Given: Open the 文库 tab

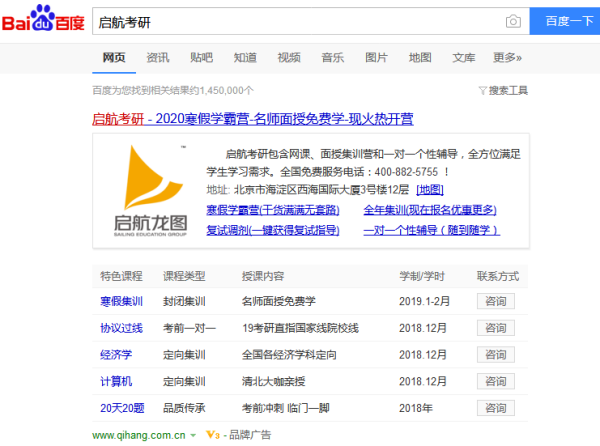Looking at the screenshot, I should coord(463,58).
